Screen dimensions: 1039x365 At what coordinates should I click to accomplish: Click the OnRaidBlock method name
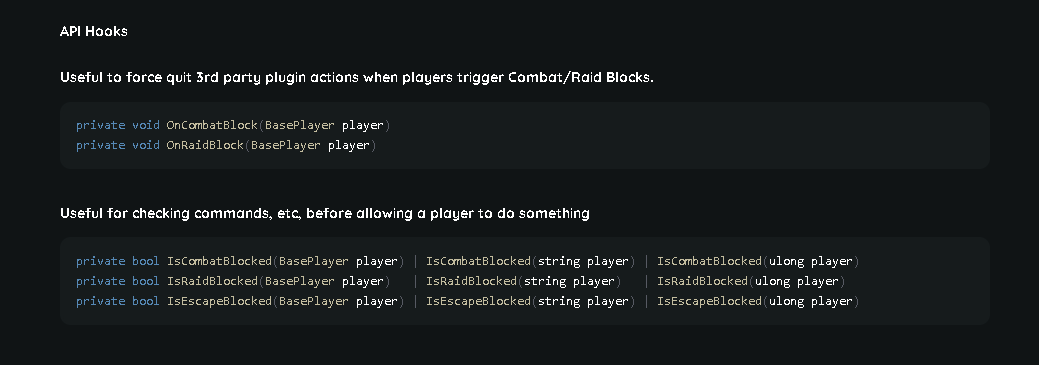tap(205, 145)
